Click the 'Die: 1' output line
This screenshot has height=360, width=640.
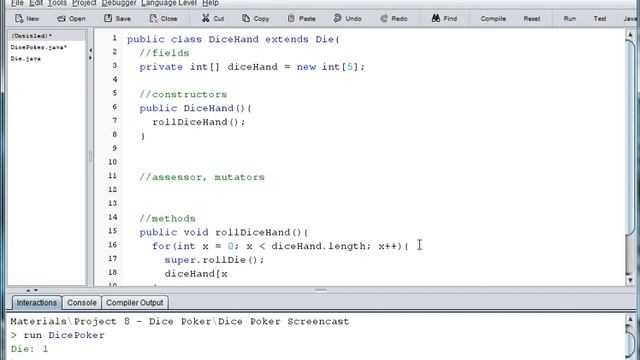pos(29,349)
